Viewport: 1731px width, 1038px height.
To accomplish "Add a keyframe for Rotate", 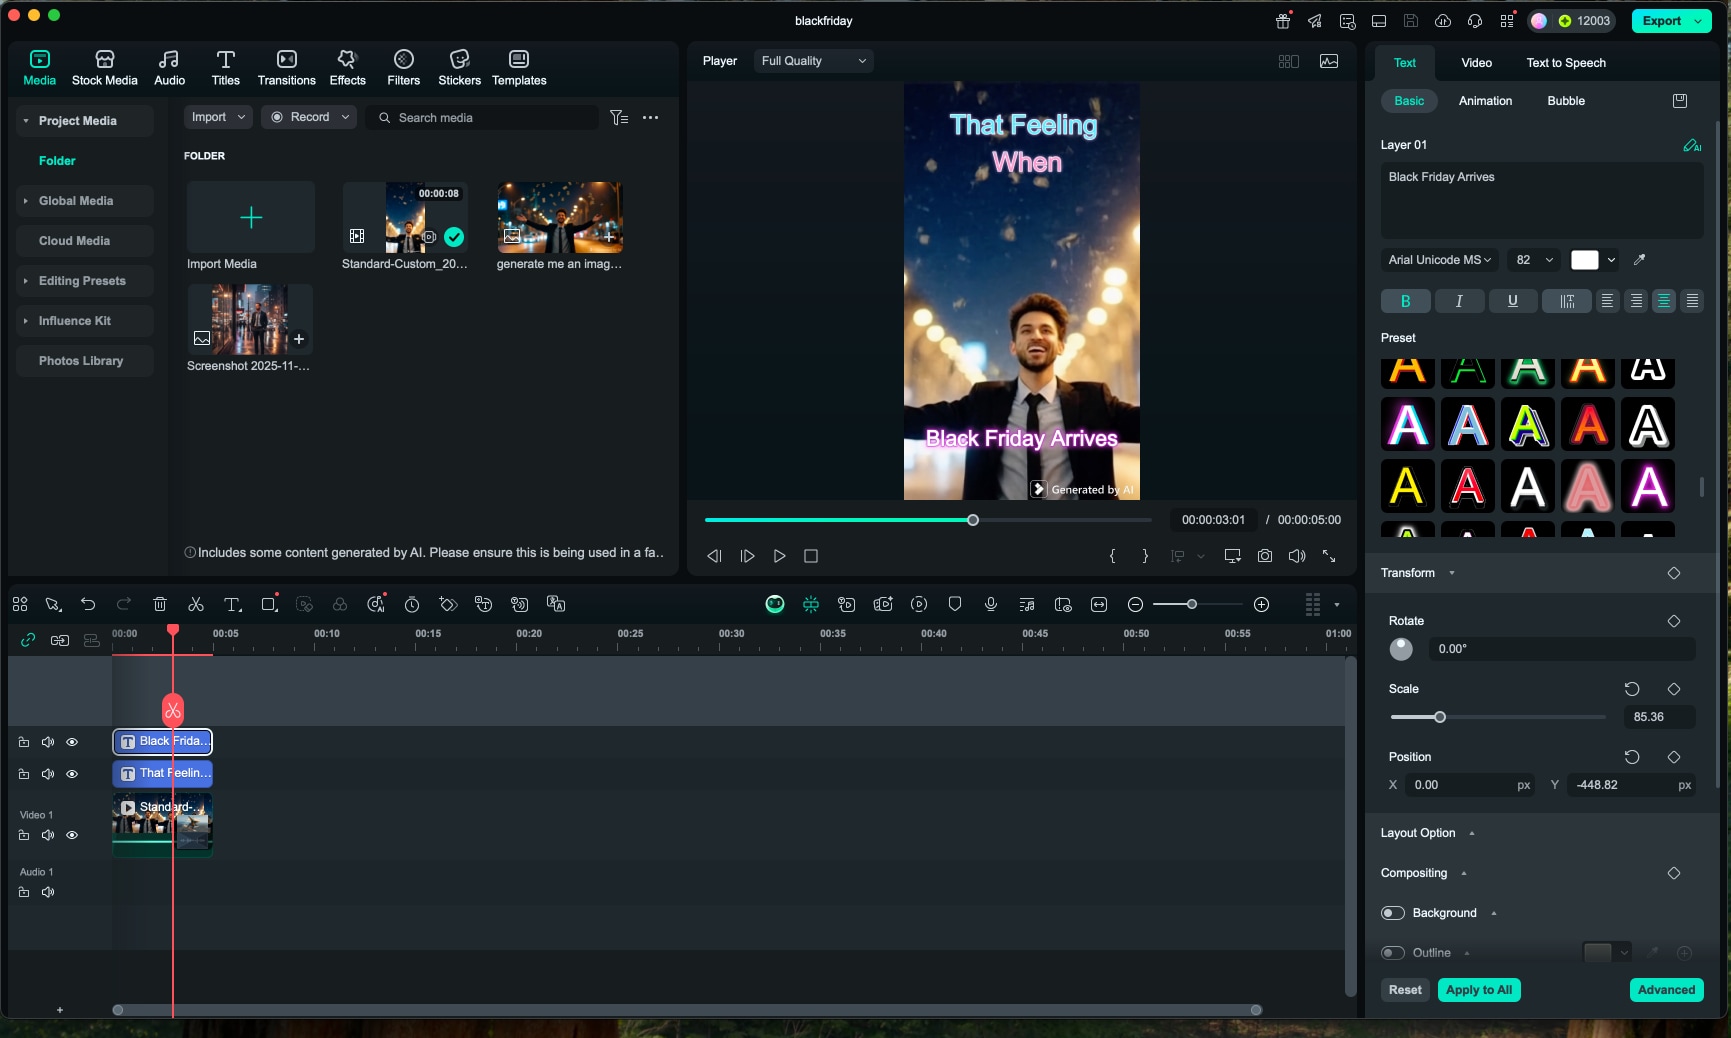I will pyautogui.click(x=1674, y=621).
